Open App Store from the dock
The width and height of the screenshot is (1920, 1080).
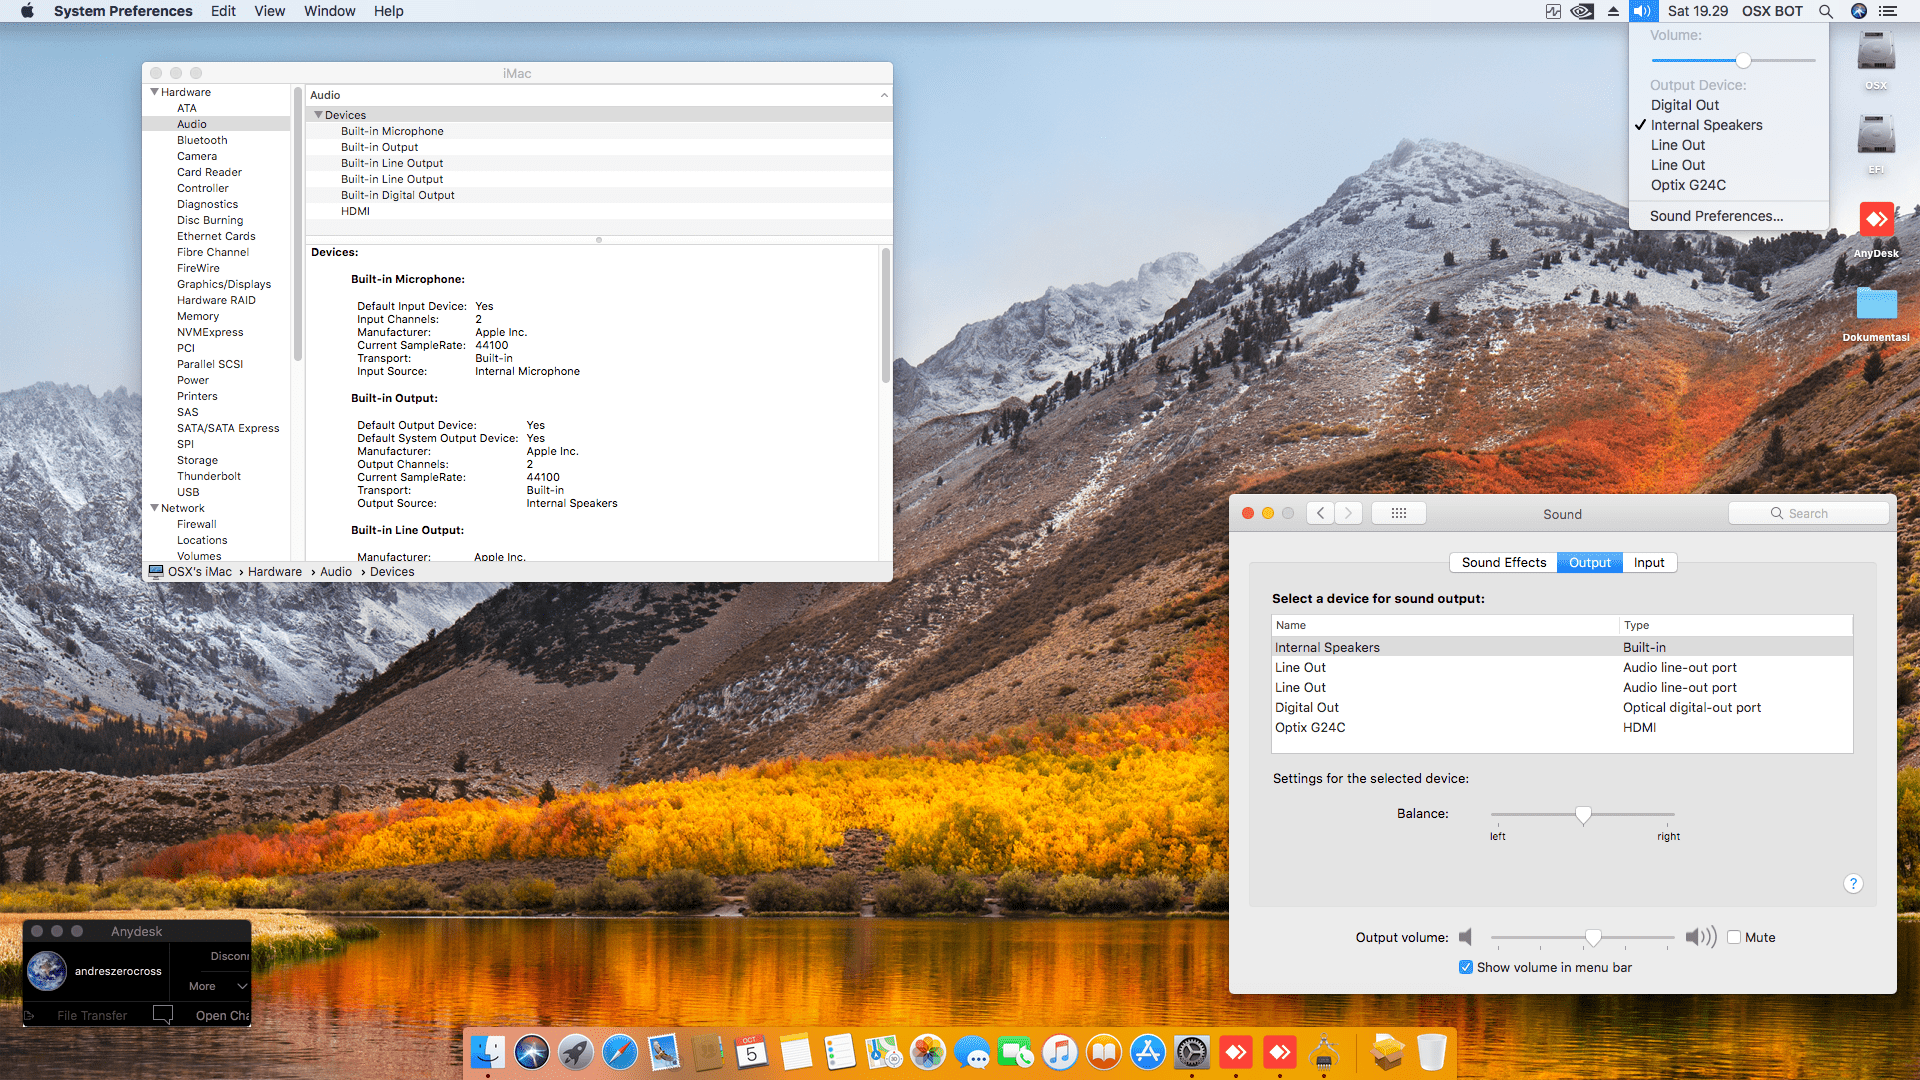coord(1147,1052)
